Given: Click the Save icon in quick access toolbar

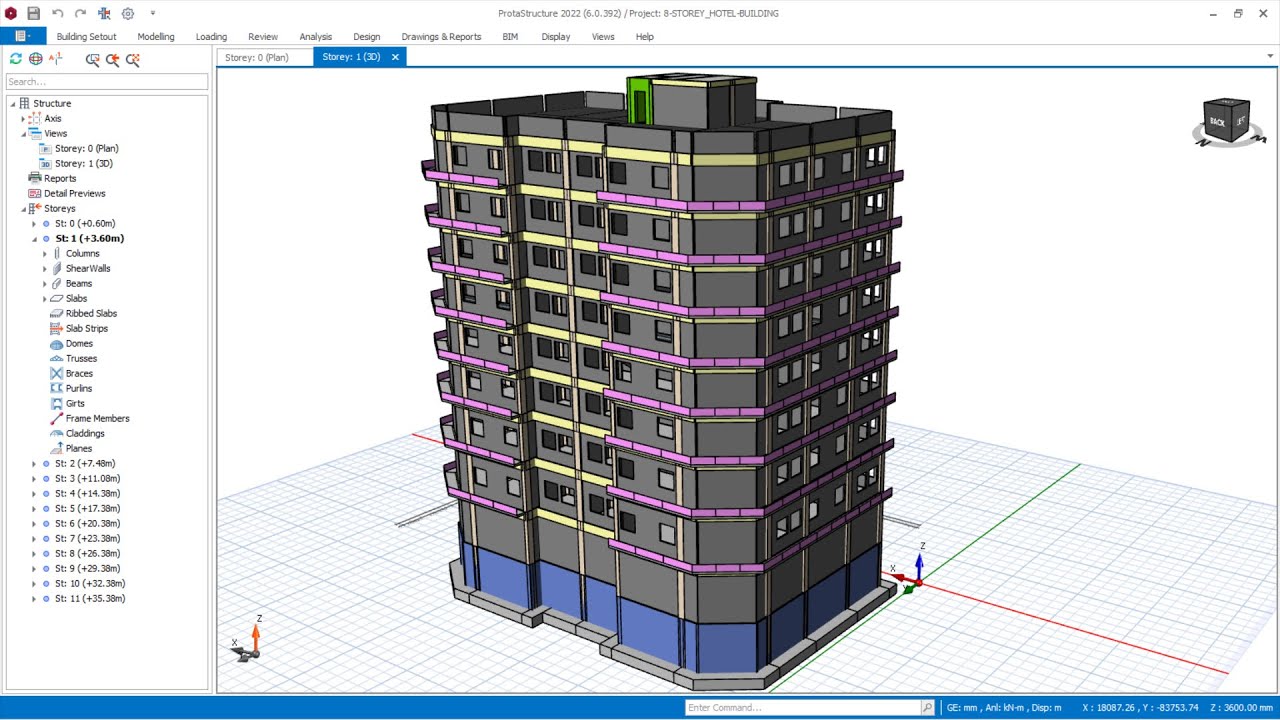Looking at the screenshot, I should (x=33, y=13).
